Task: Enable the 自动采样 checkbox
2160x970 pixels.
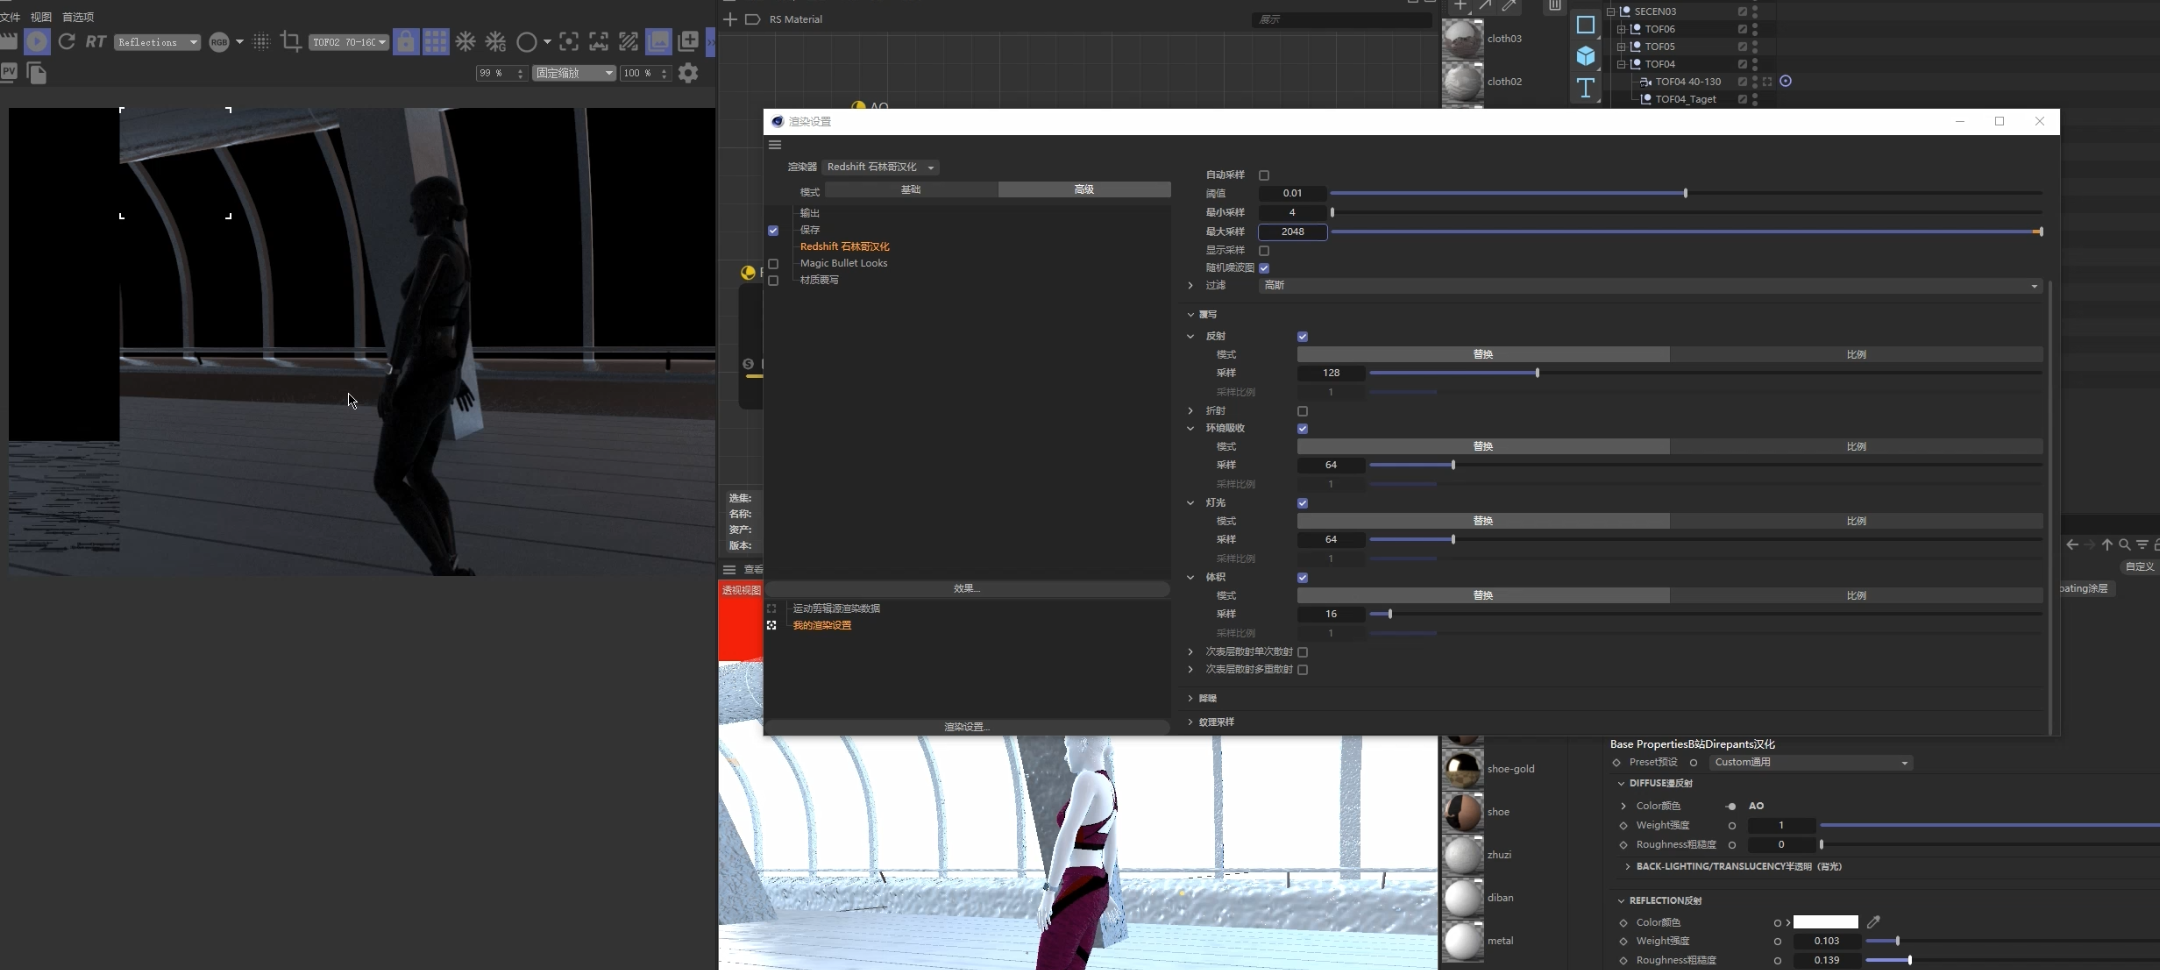Action: 1264,175
